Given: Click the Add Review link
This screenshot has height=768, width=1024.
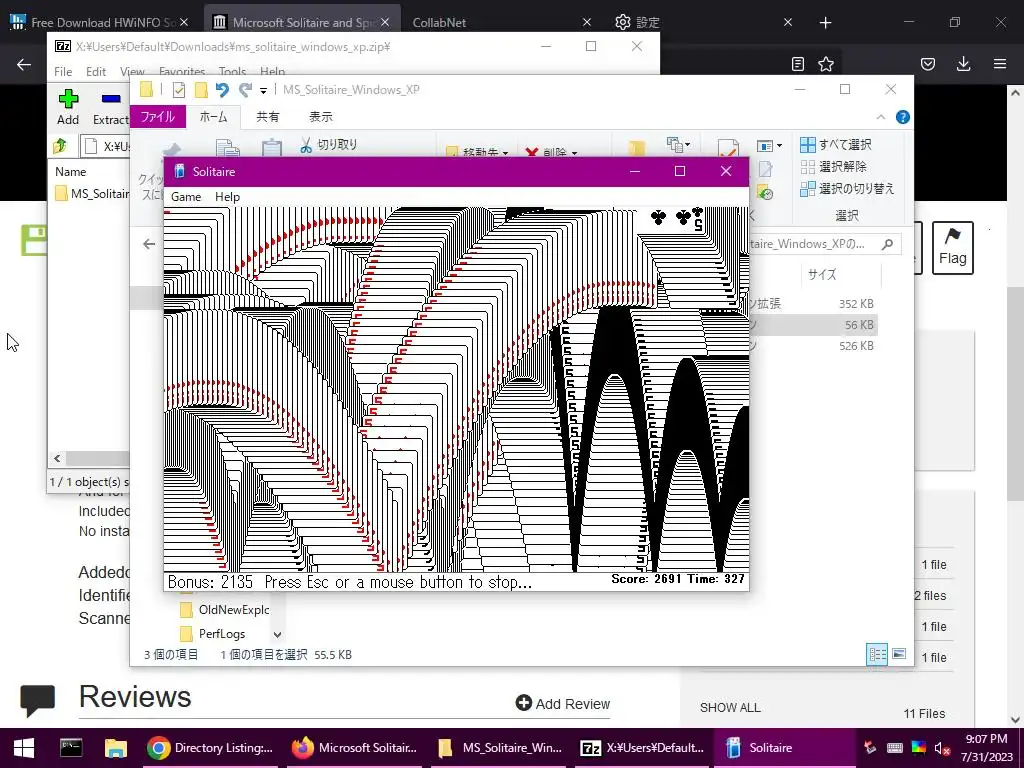Looking at the screenshot, I should click(x=563, y=703).
